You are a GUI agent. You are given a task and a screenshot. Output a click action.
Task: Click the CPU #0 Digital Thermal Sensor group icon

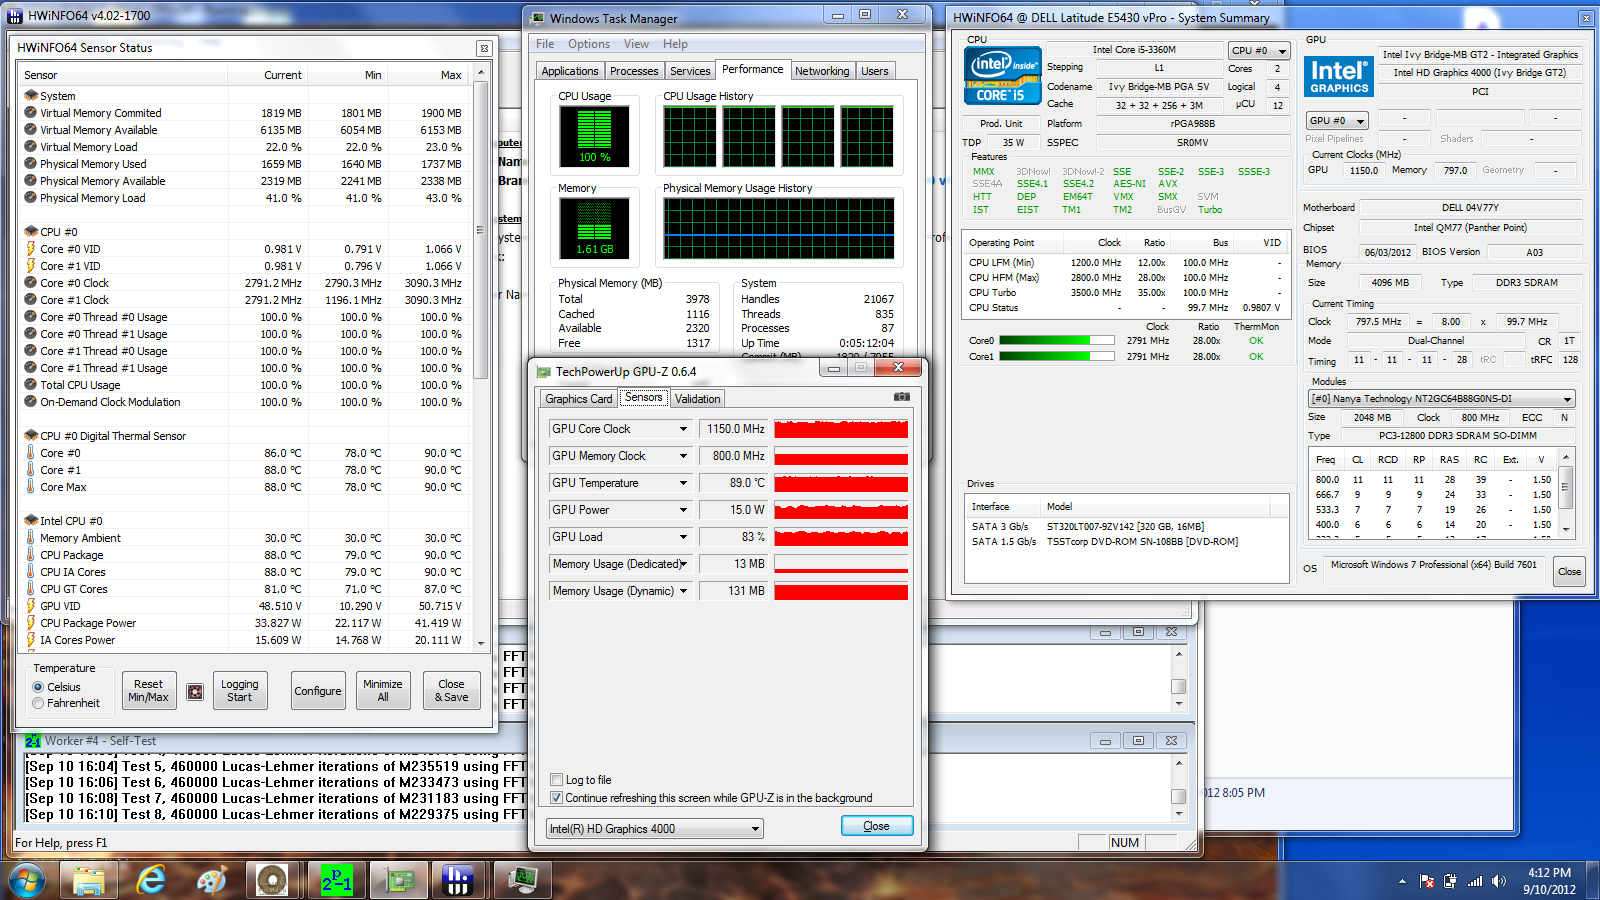[x=31, y=436]
